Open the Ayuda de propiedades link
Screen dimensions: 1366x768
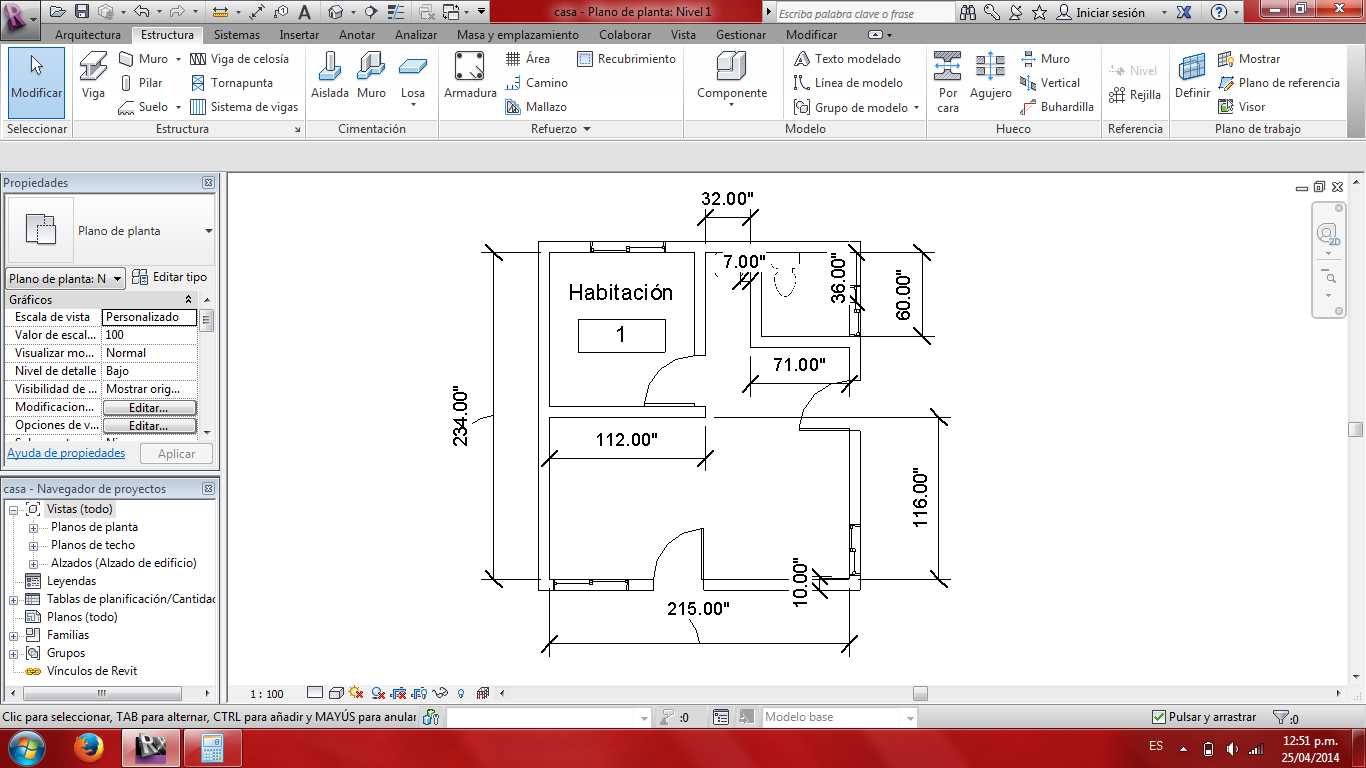pyautogui.click(x=66, y=453)
